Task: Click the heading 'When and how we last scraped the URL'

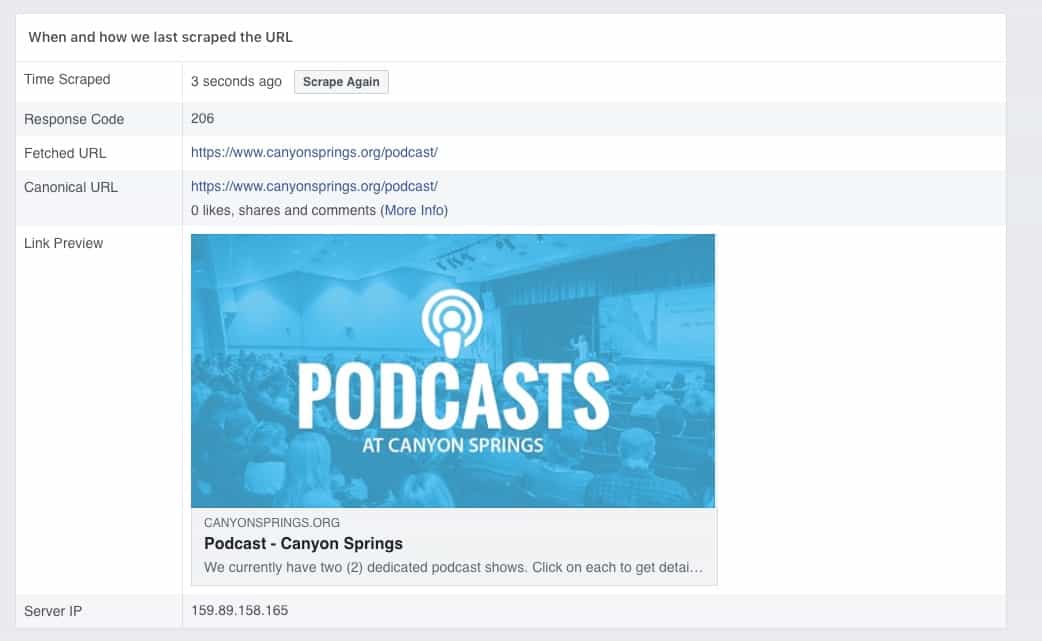Action: (x=160, y=37)
